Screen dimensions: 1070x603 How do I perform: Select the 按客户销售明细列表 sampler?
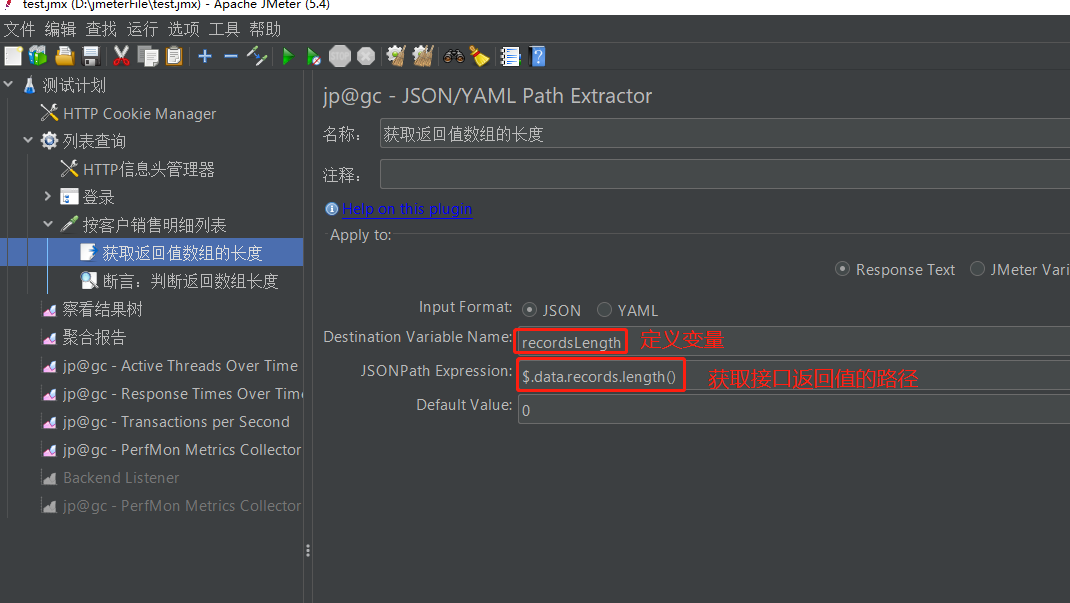[x=154, y=225]
